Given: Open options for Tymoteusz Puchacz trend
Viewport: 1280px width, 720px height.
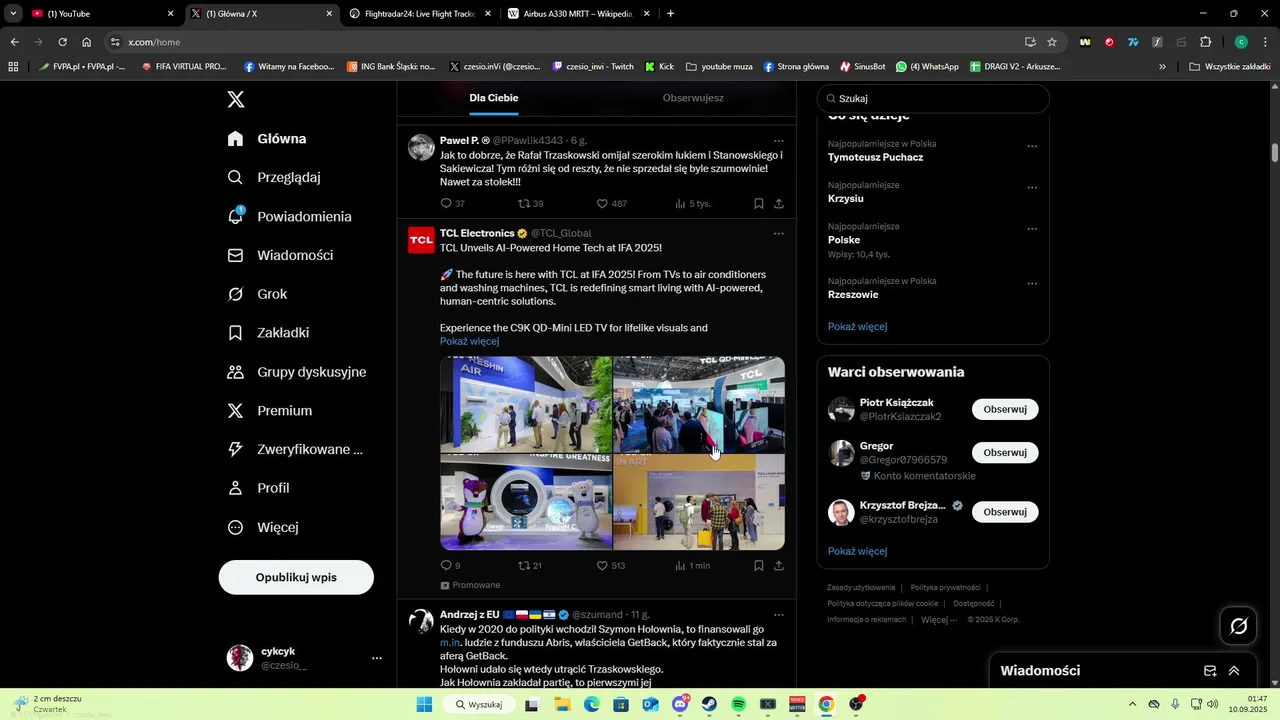Looking at the screenshot, I should (x=1032, y=146).
